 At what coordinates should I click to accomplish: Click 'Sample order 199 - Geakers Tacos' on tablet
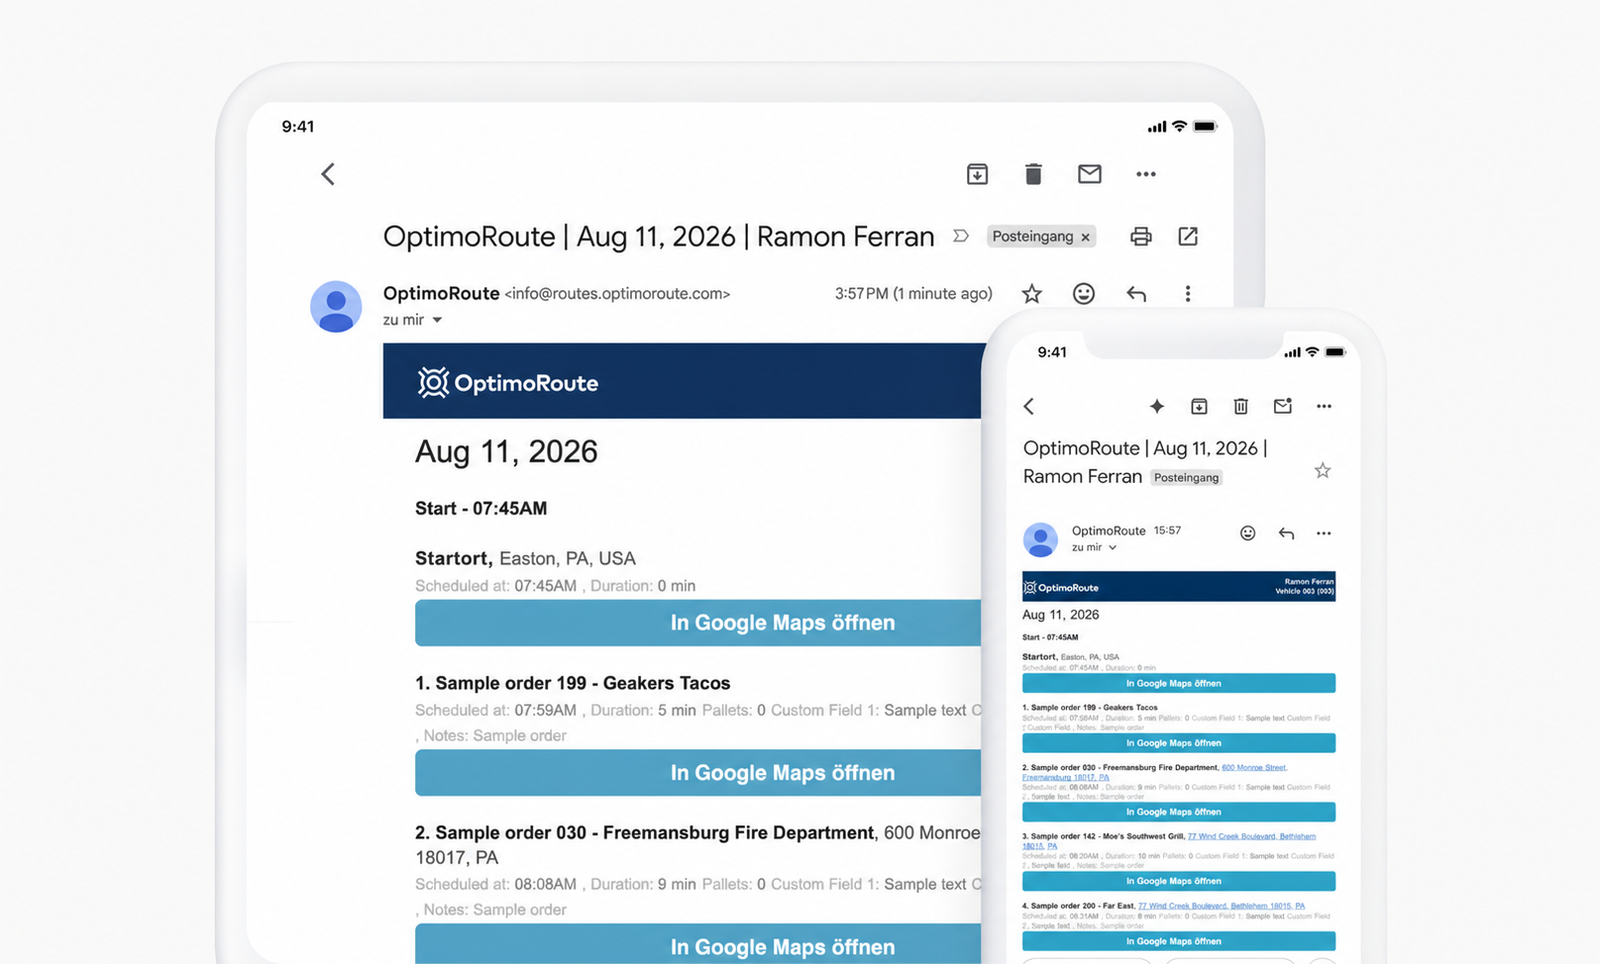pos(572,683)
